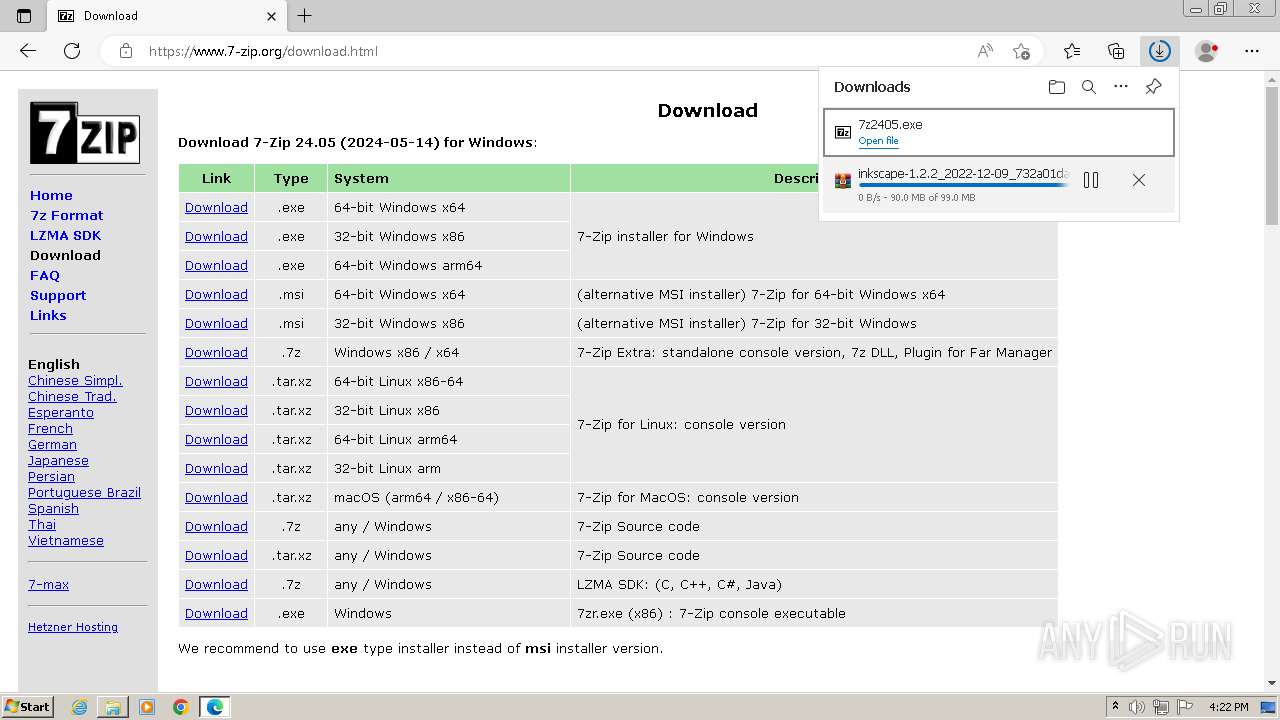Screen dimensions: 1280x720
Task: Click the 7-Zip logo
Action: (x=84, y=133)
